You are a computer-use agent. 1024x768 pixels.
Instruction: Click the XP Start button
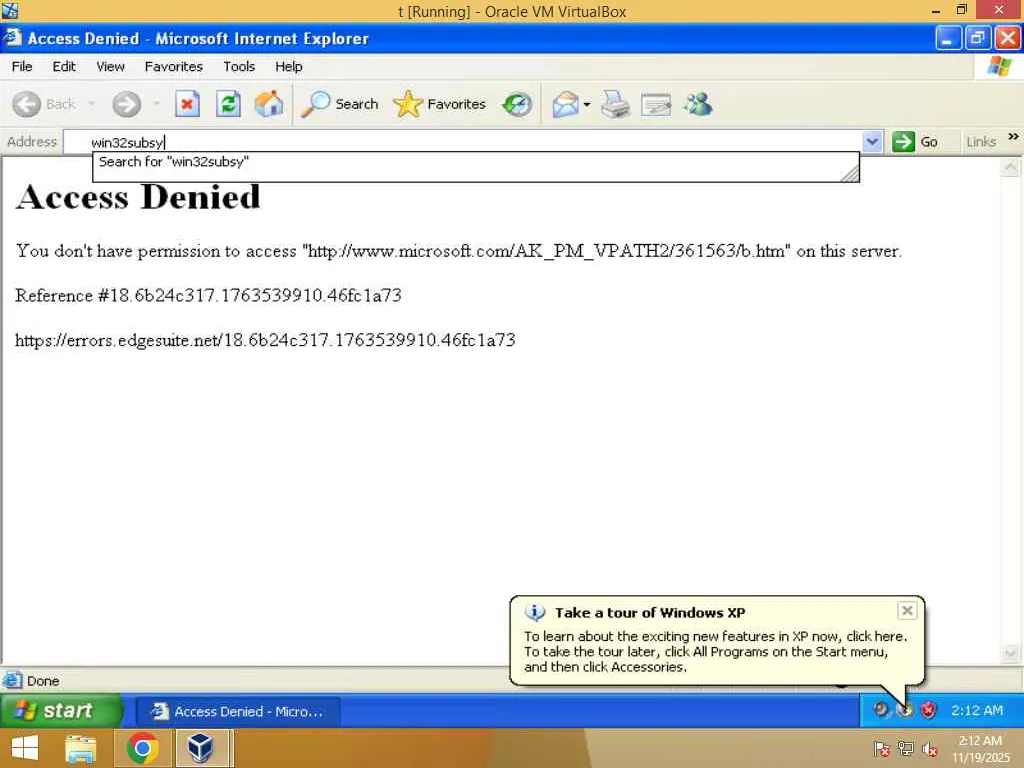[61, 711]
